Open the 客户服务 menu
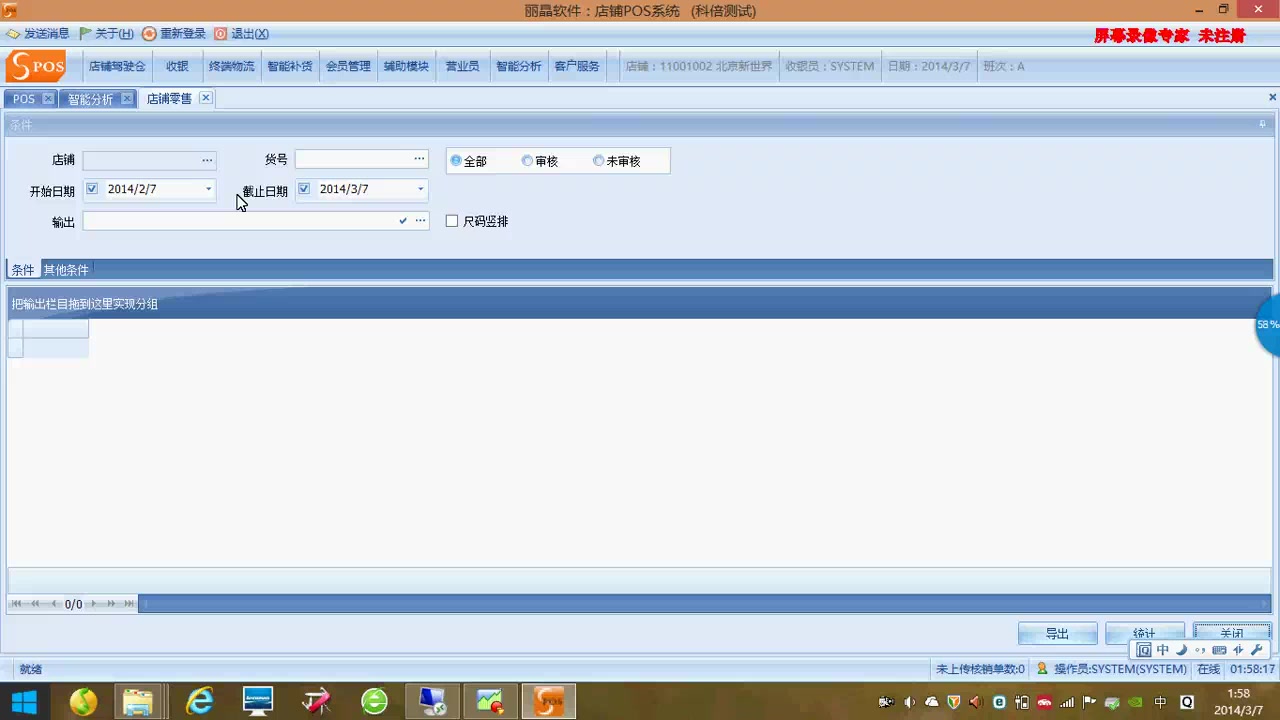The width and height of the screenshot is (1280, 720). (577, 66)
